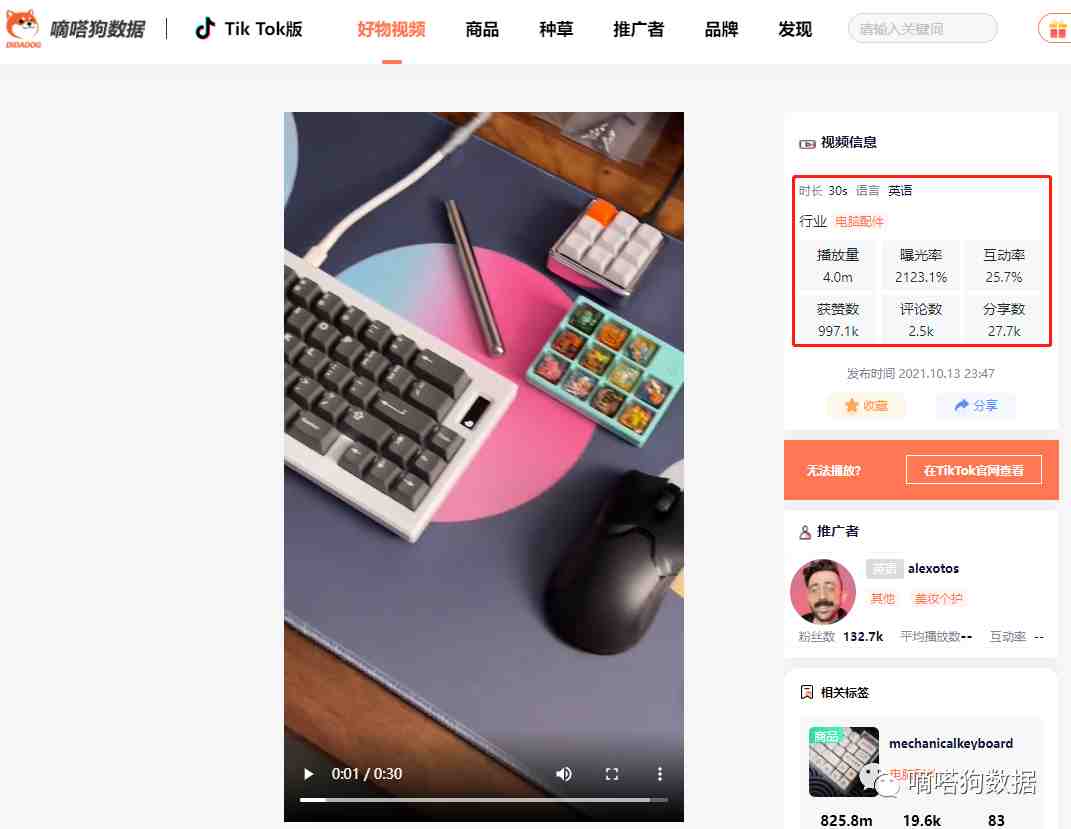Click the TikTok logo icon
Screen dimensions: 1071x829
point(204,29)
